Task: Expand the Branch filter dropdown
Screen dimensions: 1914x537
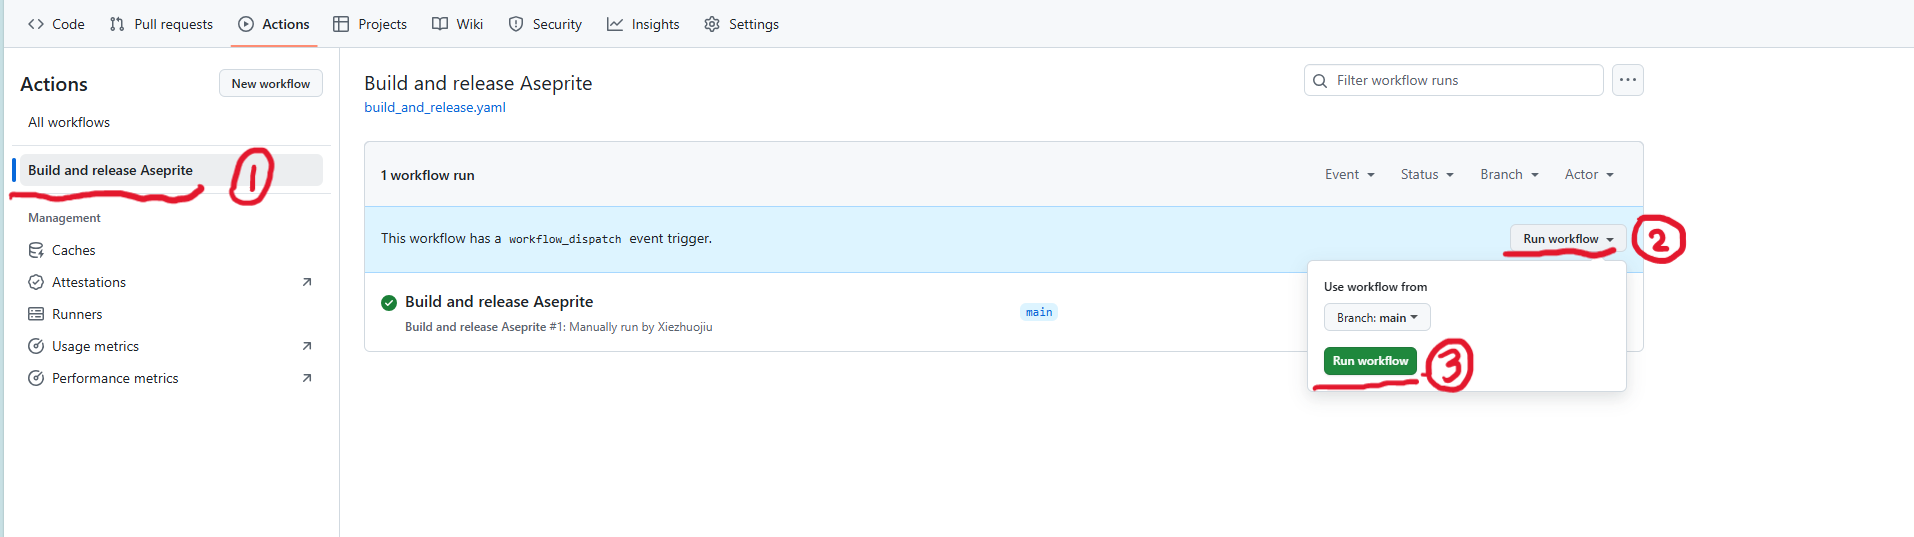Action: click(x=1510, y=174)
